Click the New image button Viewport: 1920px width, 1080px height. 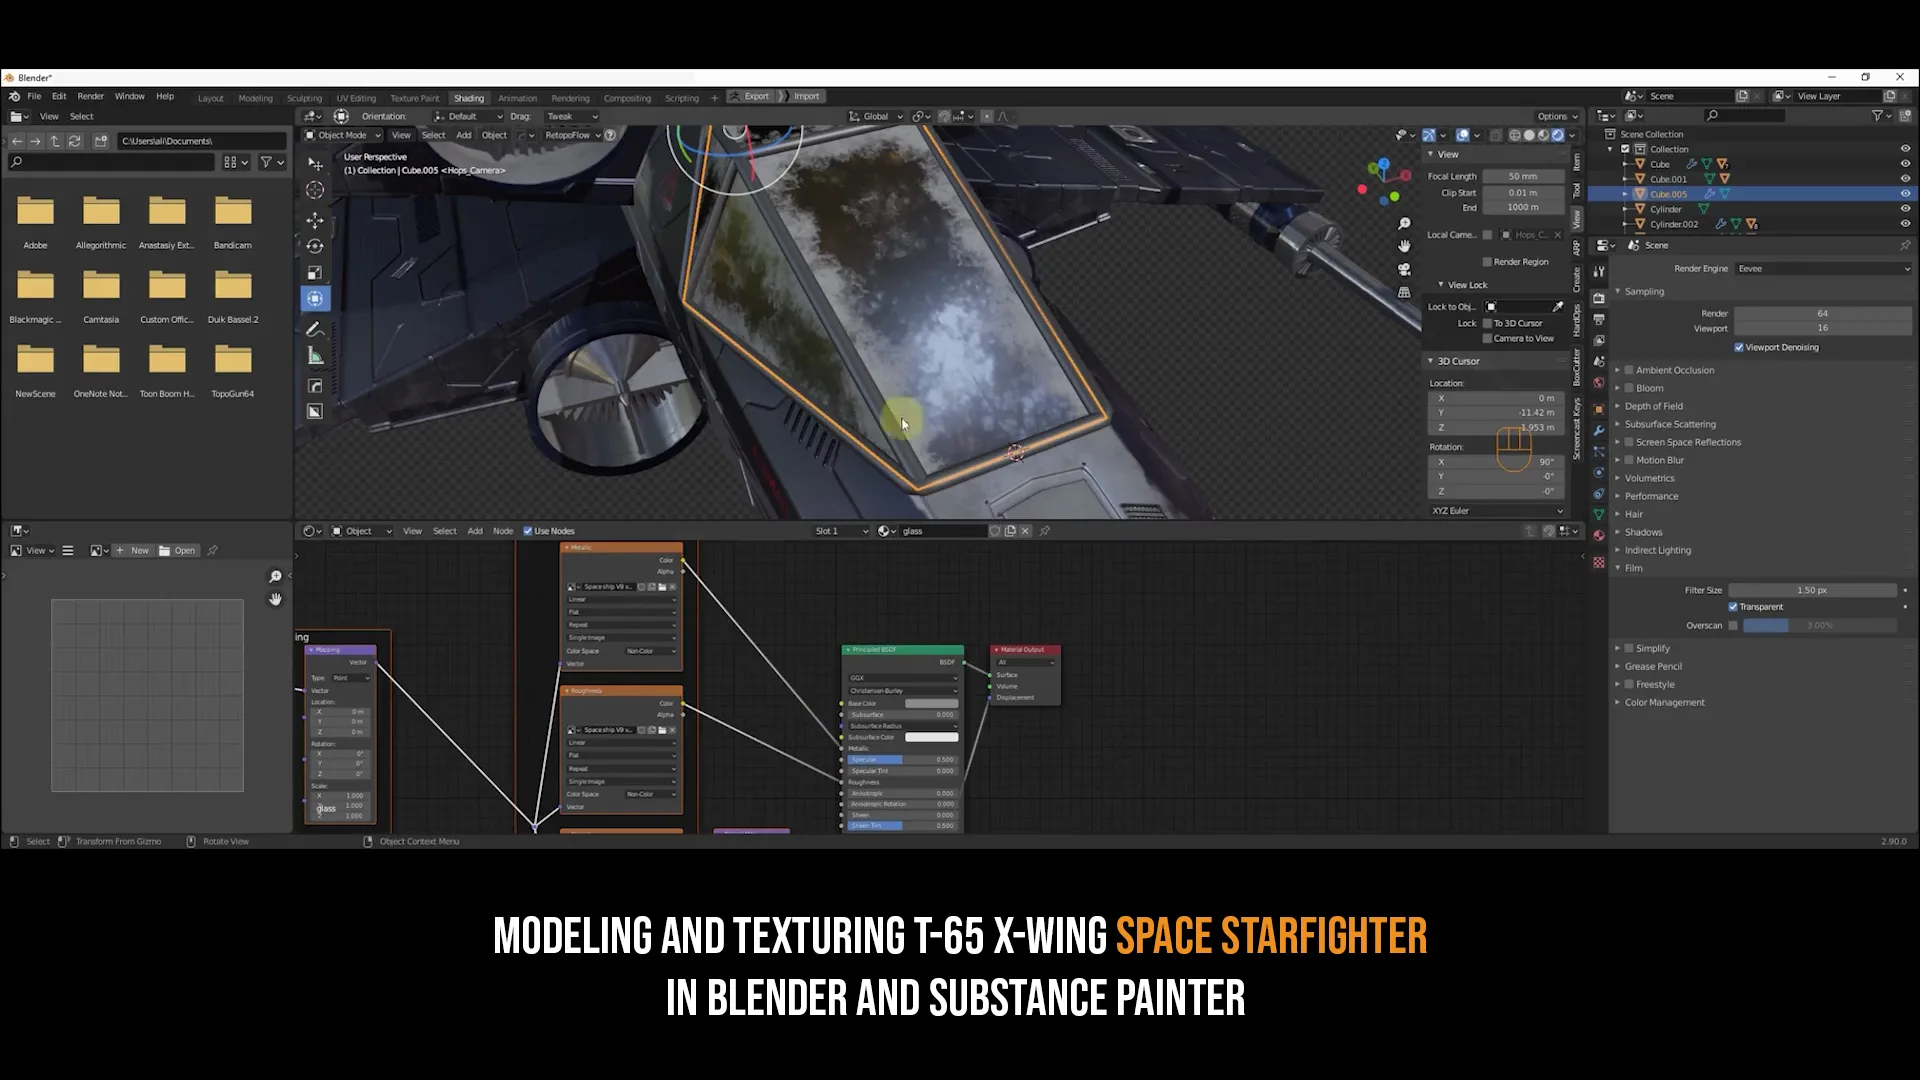pyautogui.click(x=132, y=550)
